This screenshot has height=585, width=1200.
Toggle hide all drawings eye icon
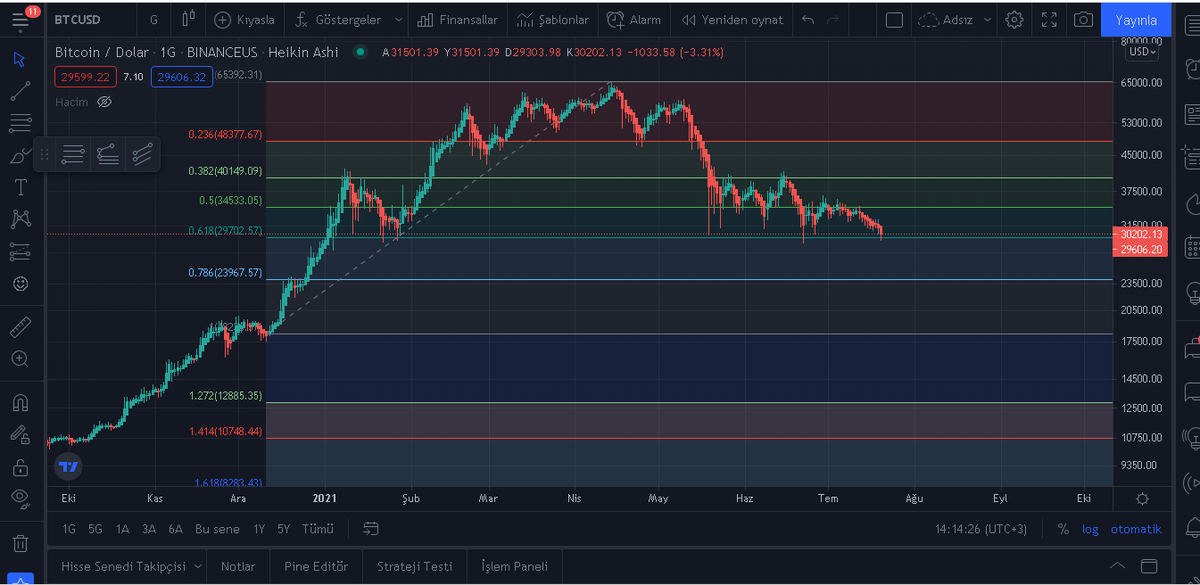pyautogui.click(x=20, y=498)
